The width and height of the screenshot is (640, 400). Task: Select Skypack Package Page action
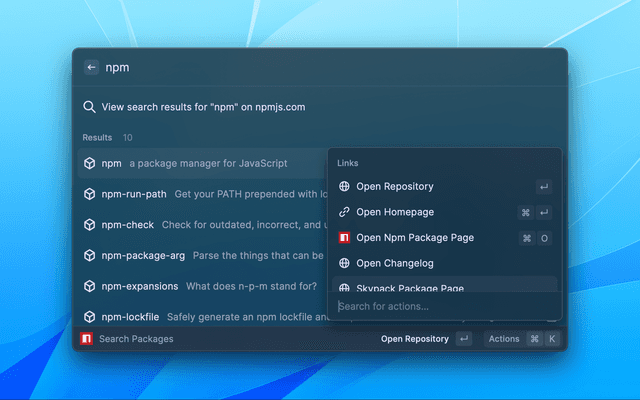pos(409,287)
